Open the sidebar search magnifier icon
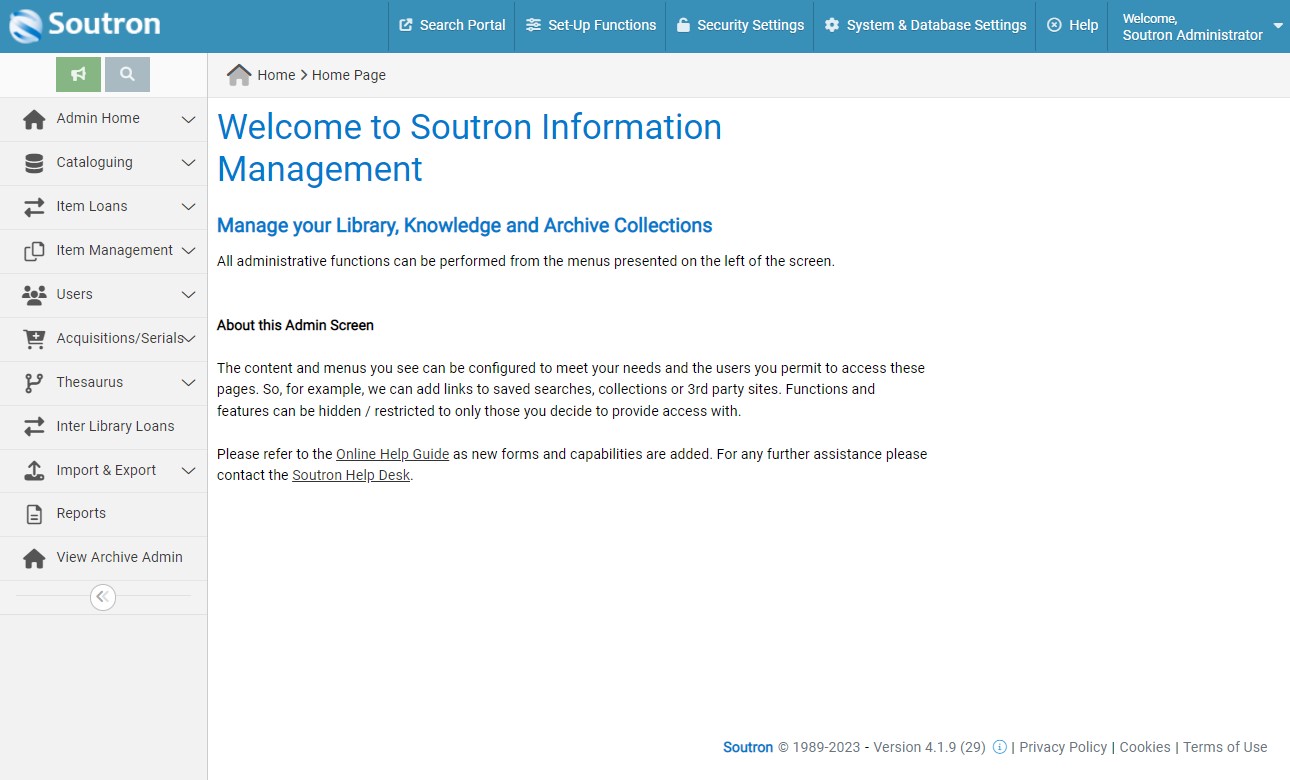 coord(127,74)
